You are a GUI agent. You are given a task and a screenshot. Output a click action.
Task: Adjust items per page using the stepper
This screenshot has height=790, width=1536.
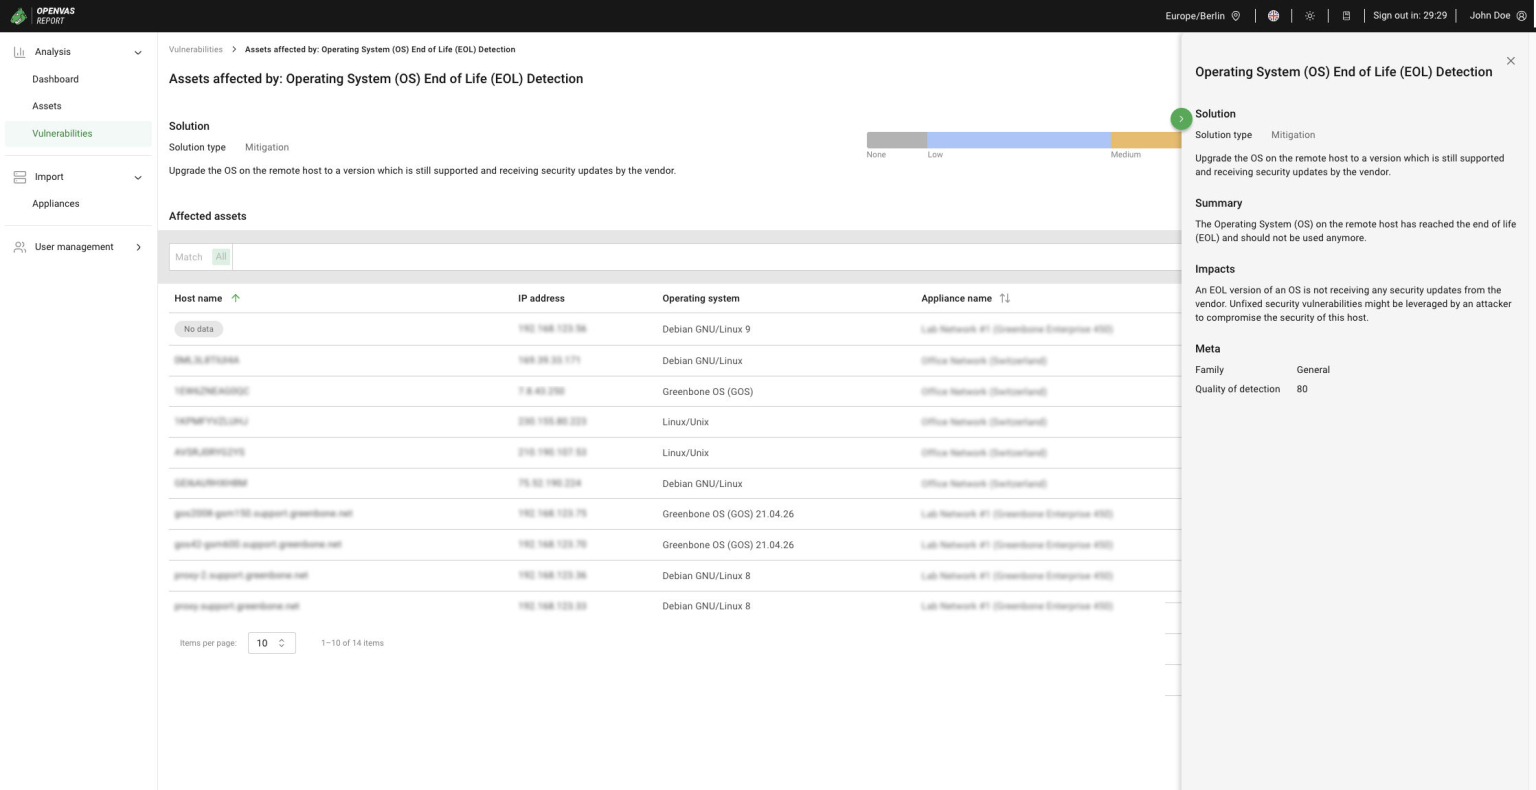[x=284, y=642]
